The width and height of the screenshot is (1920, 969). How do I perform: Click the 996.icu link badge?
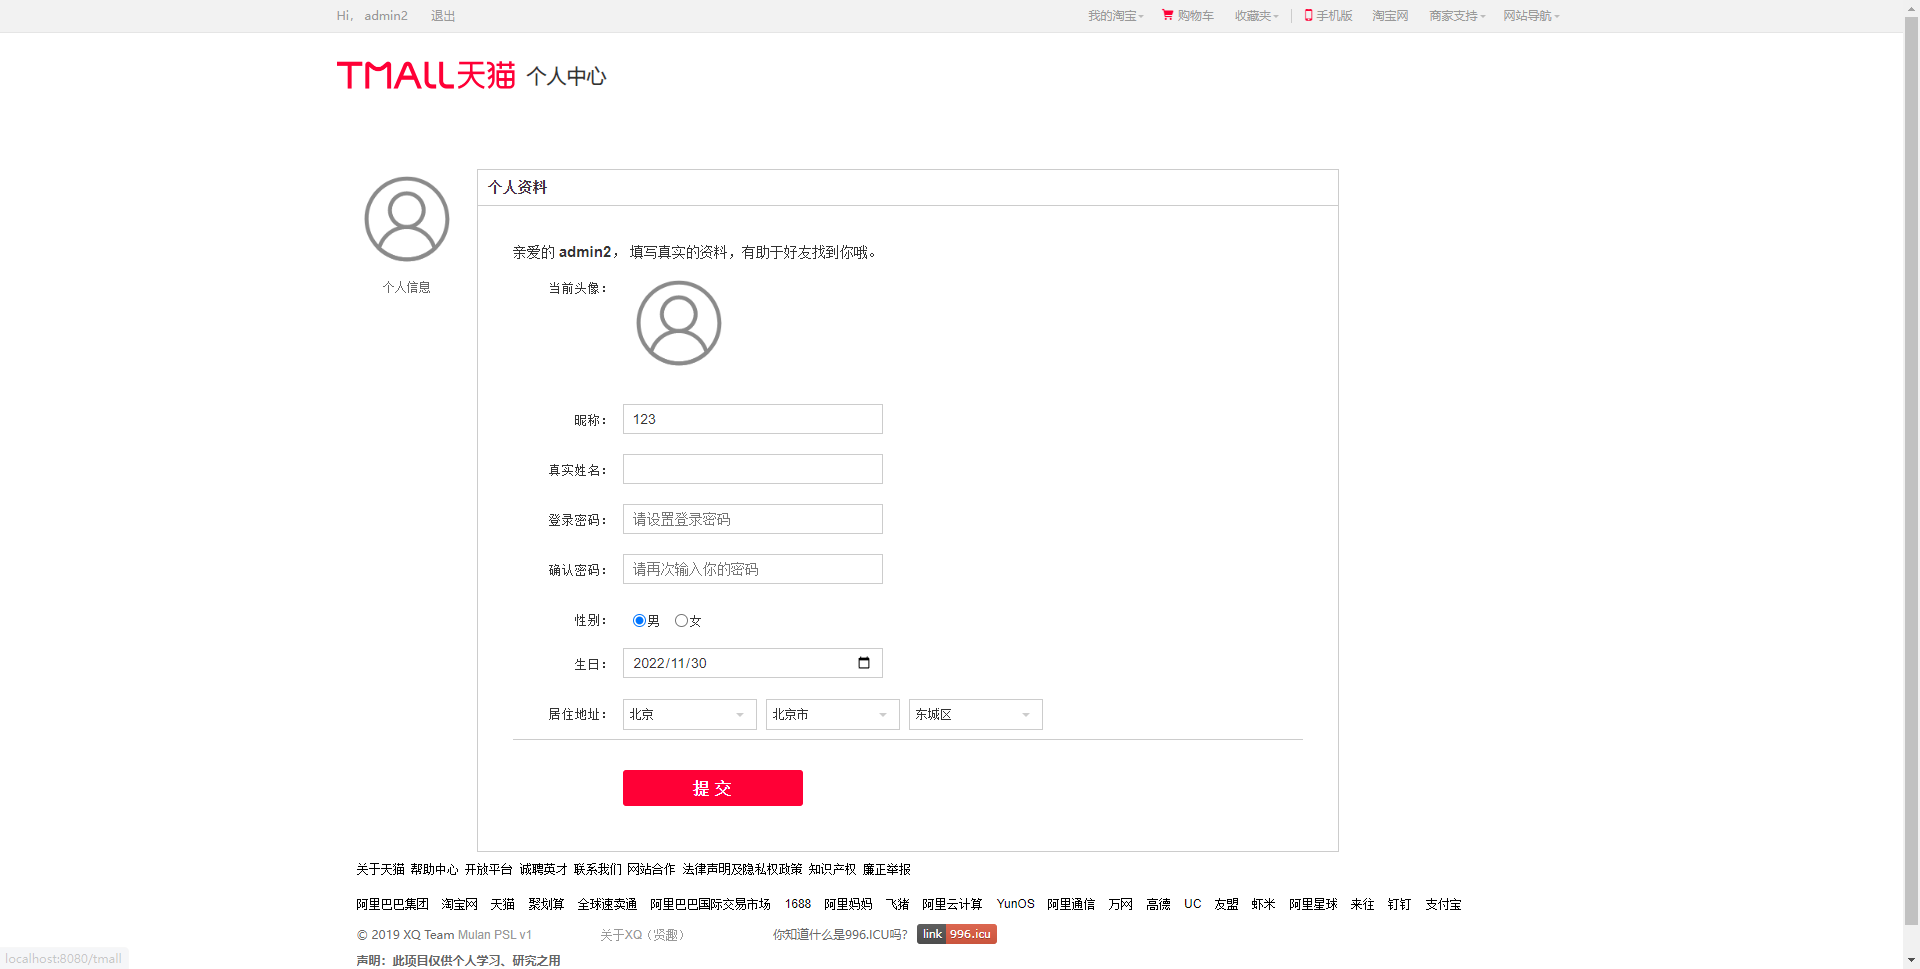[x=957, y=934]
